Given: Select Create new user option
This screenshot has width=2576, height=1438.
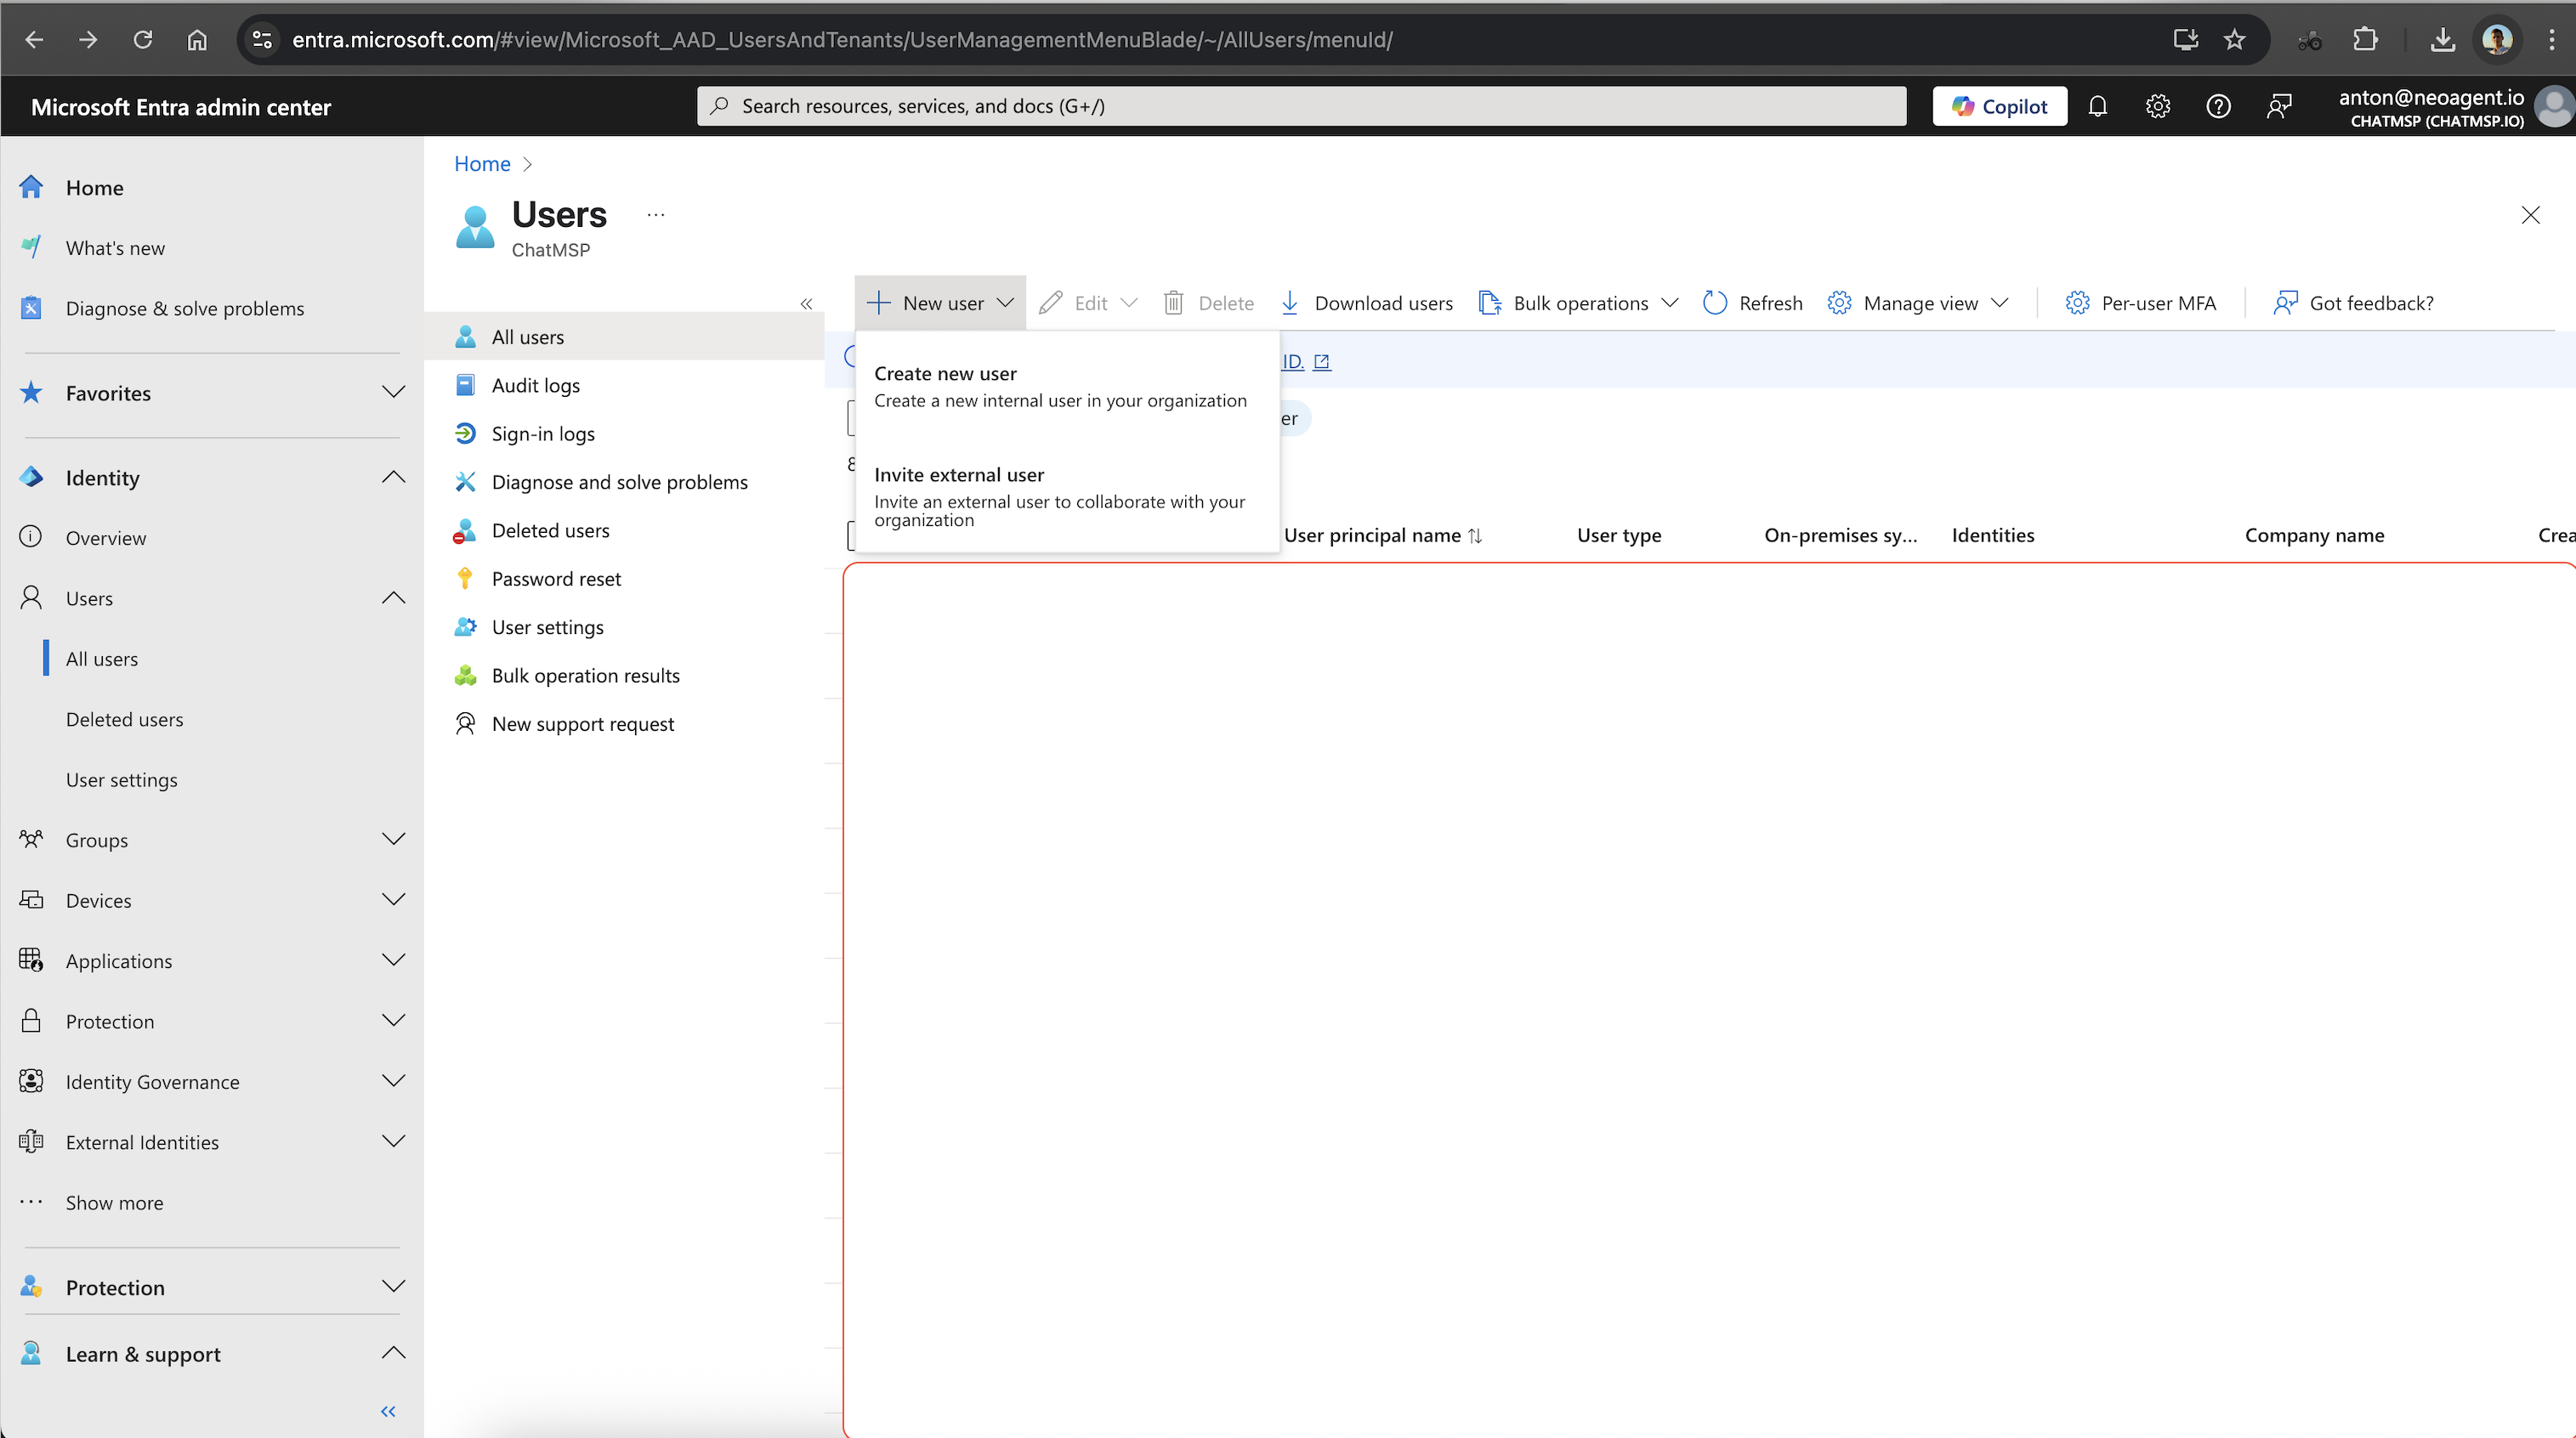Looking at the screenshot, I should [x=1060, y=386].
